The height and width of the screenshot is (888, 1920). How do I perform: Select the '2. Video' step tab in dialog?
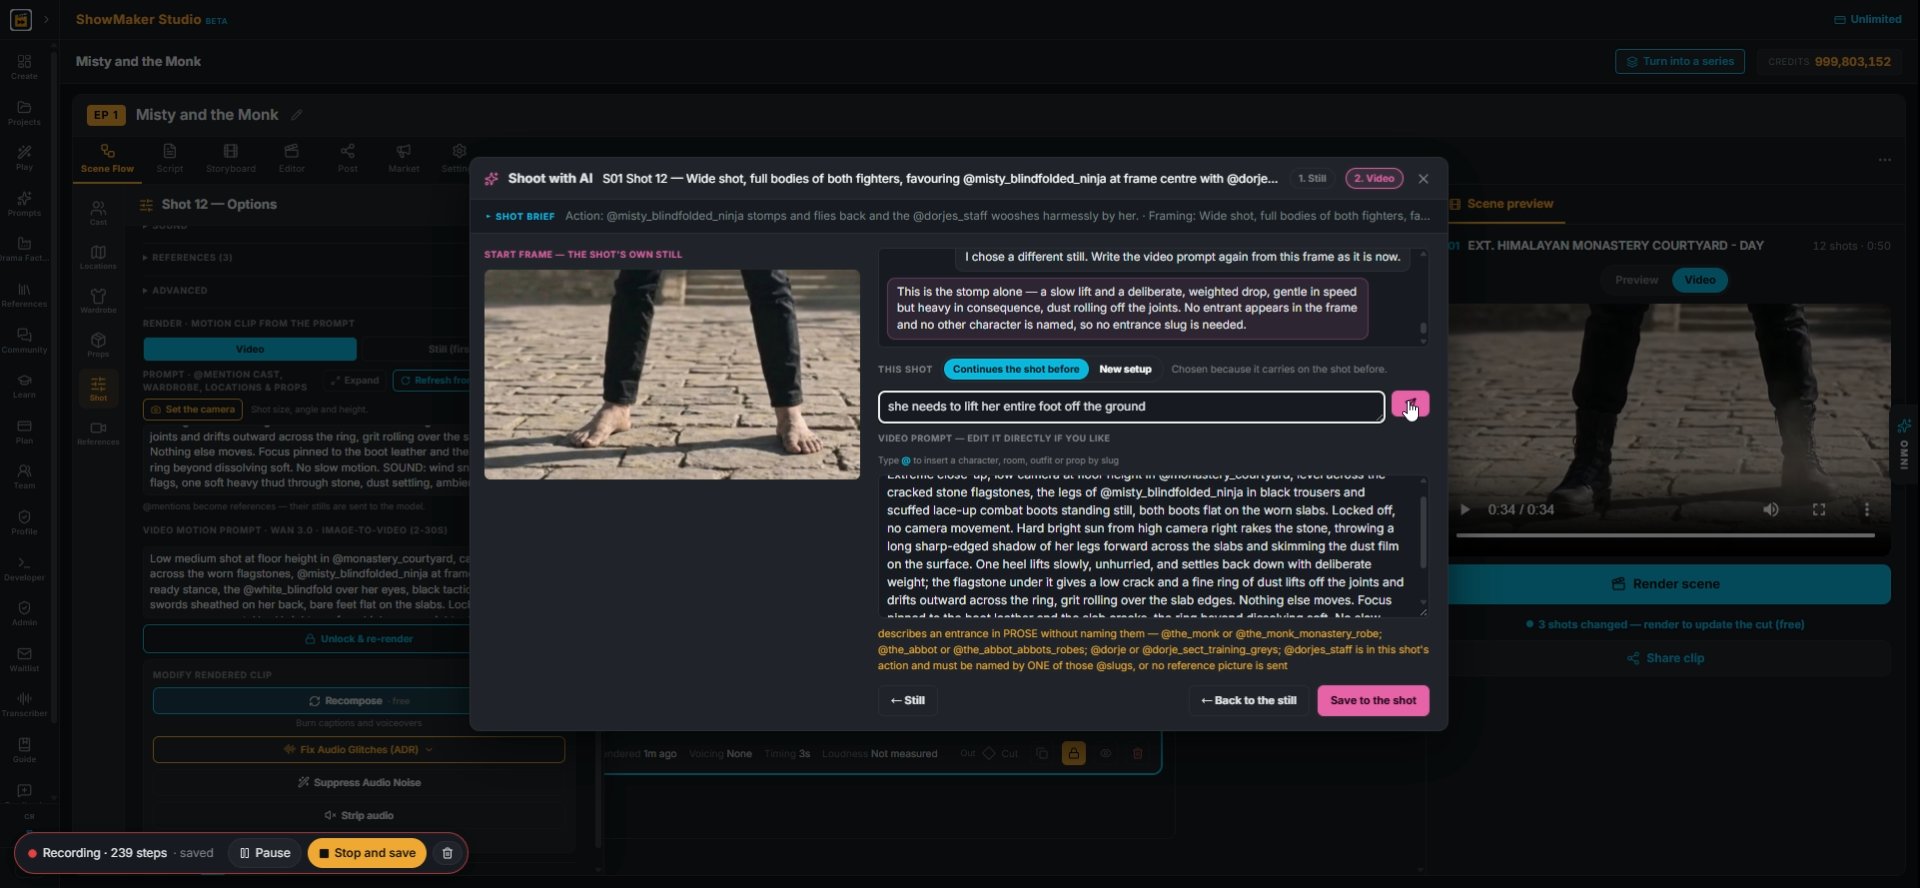pyautogui.click(x=1374, y=179)
